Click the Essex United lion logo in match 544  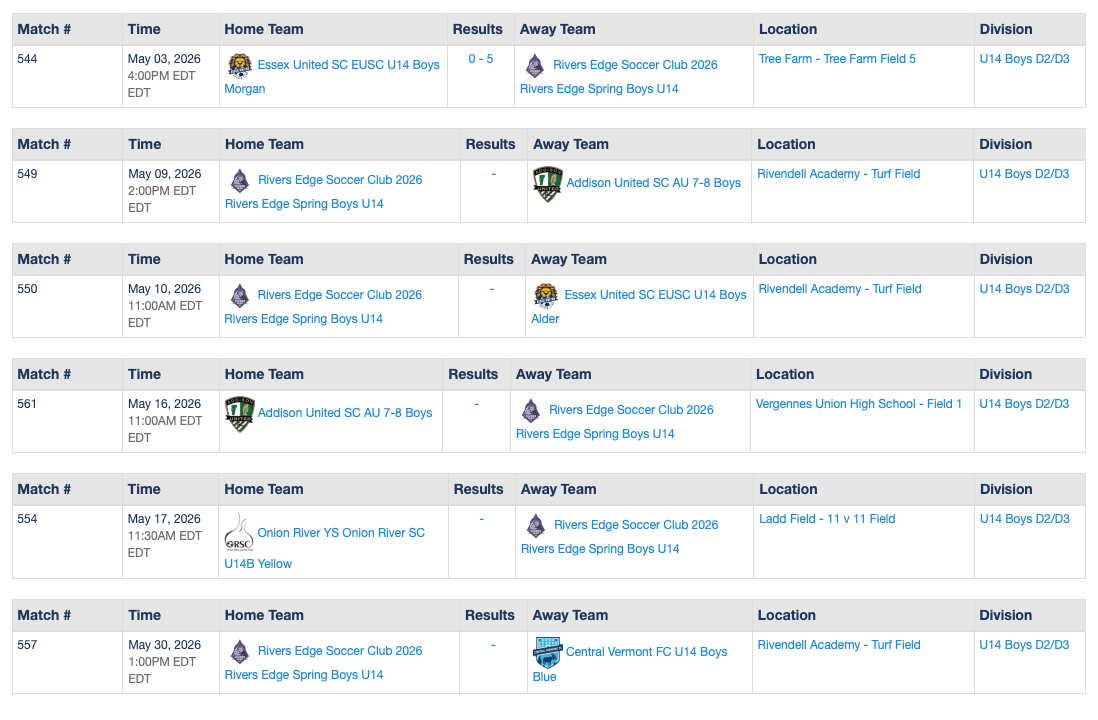[239, 65]
